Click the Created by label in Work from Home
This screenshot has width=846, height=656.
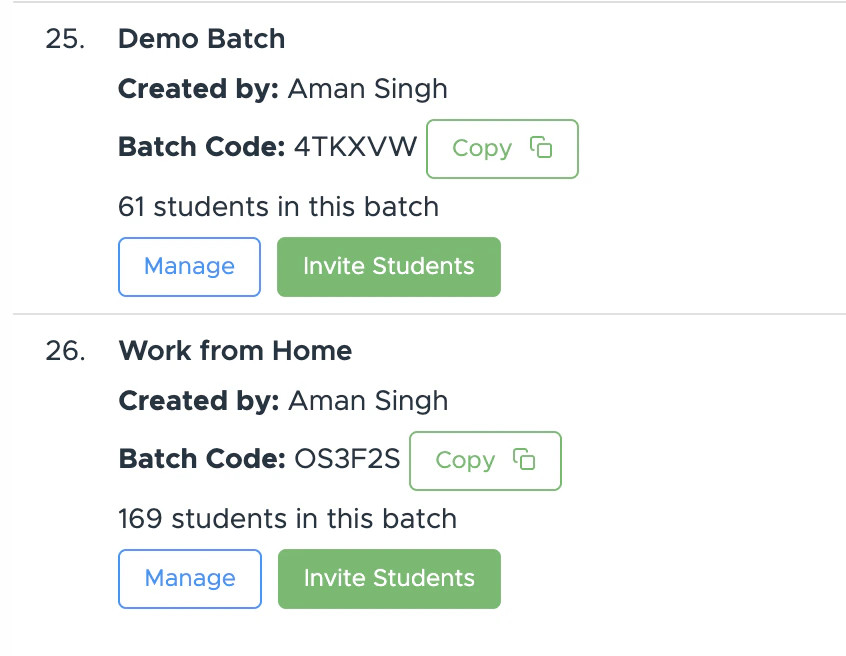pyautogui.click(x=198, y=401)
